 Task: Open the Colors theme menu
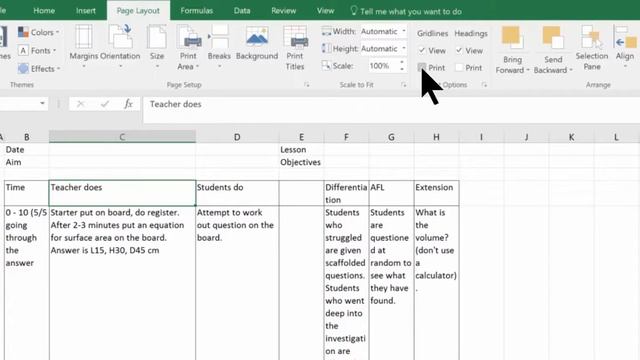point(39,32)
